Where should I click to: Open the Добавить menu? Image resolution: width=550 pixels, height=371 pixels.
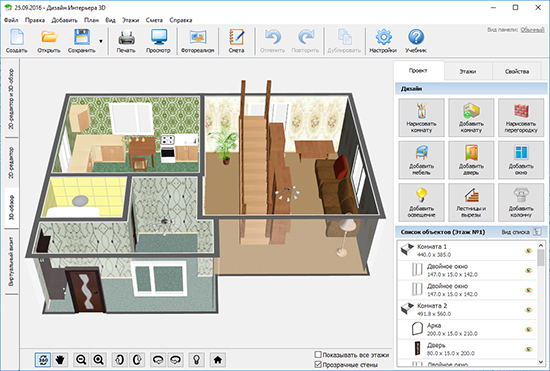tap(64, 20)
